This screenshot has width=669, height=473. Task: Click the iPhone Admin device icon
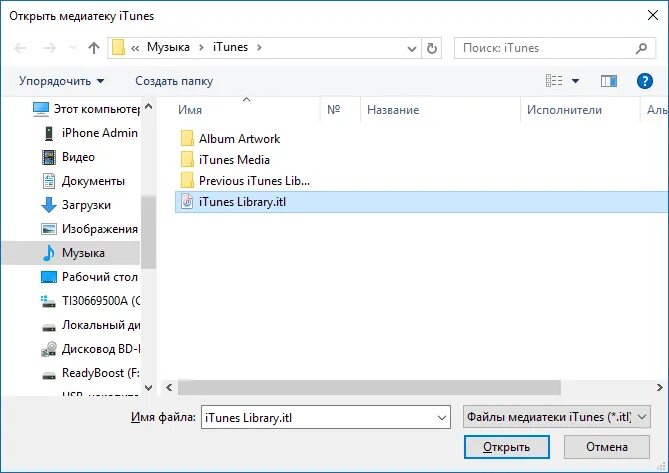tap(49, 133)
